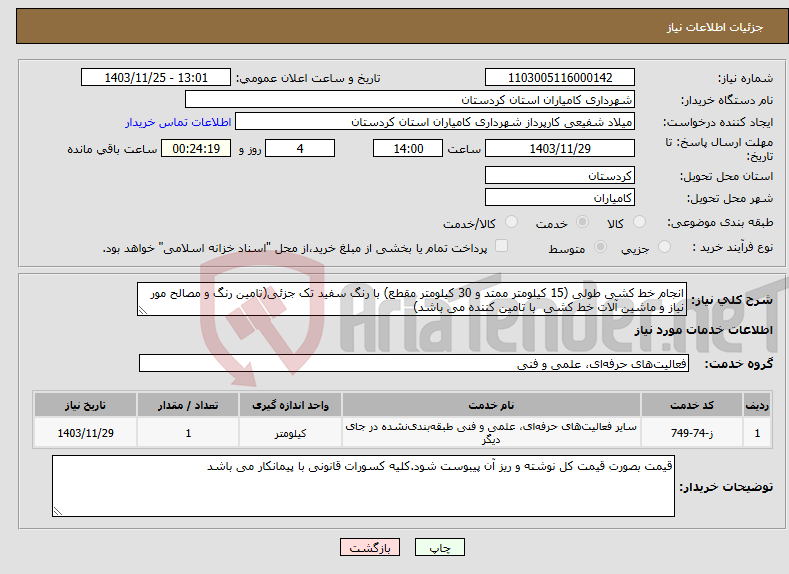Image resolution: width=789 pixels, height=574 pixels.
Task: Click the service name cell سایر فعالیت‌های حرفه‌ای
Action: tap(491, 433)
